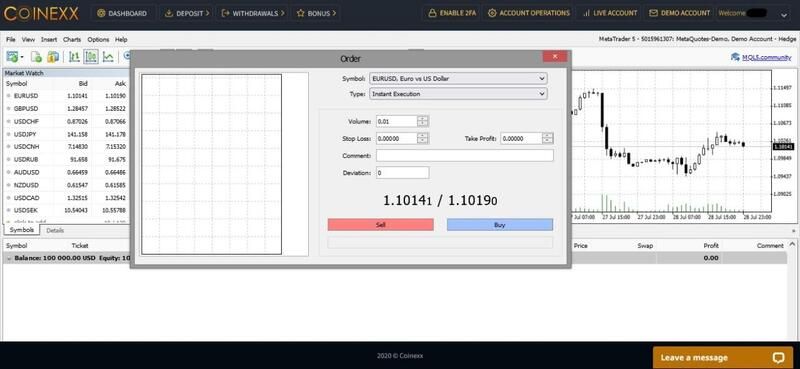
Task: Click the Leave a message button
Action: (723, 357)
